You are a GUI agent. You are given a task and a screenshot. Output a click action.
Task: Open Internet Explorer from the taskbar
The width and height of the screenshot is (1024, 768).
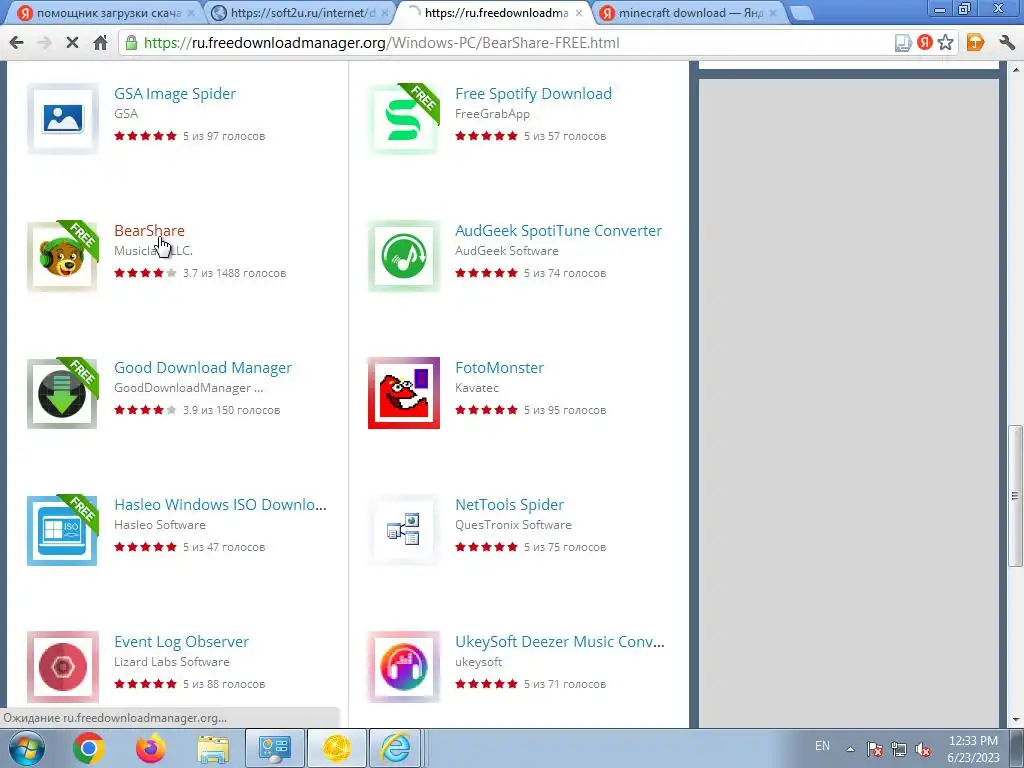point(396,748)
